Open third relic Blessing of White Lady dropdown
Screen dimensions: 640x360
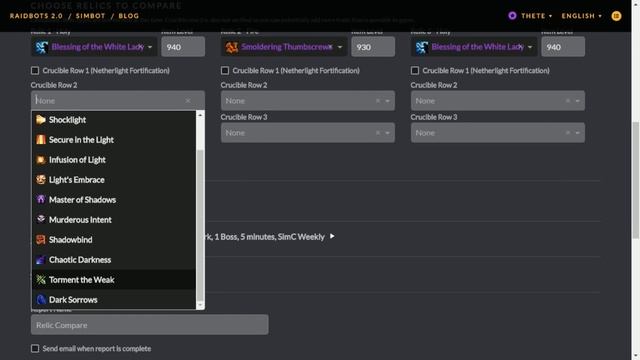click(x=530, y=47)
